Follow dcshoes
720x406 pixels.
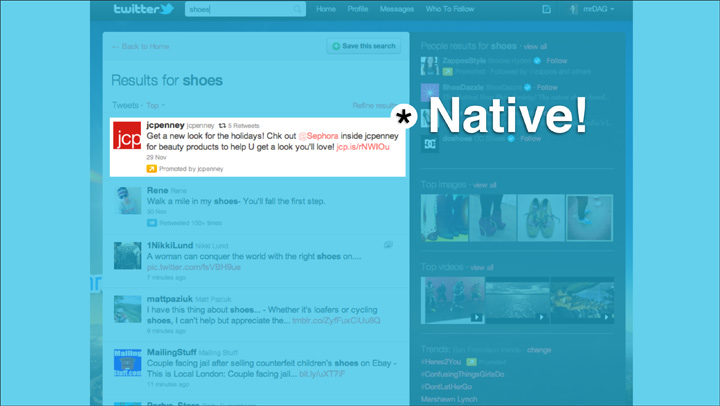point(530,138)
